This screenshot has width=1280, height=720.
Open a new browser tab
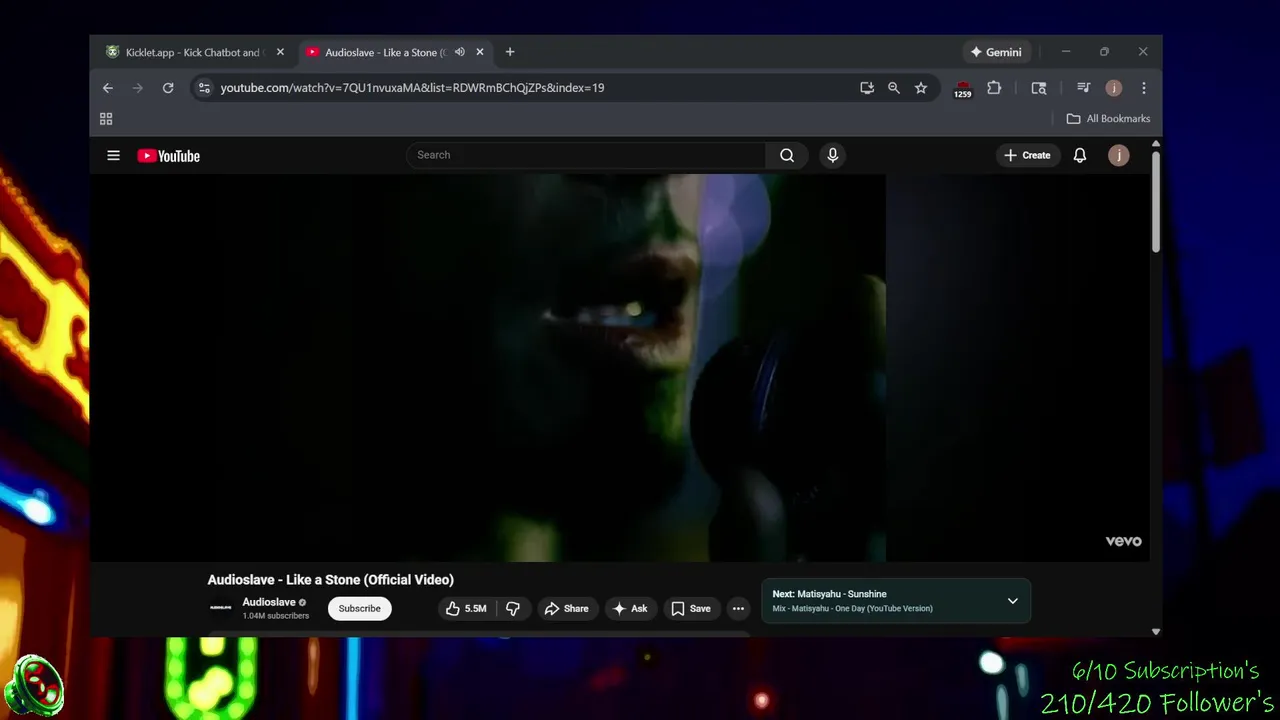[x=510, y=52]
